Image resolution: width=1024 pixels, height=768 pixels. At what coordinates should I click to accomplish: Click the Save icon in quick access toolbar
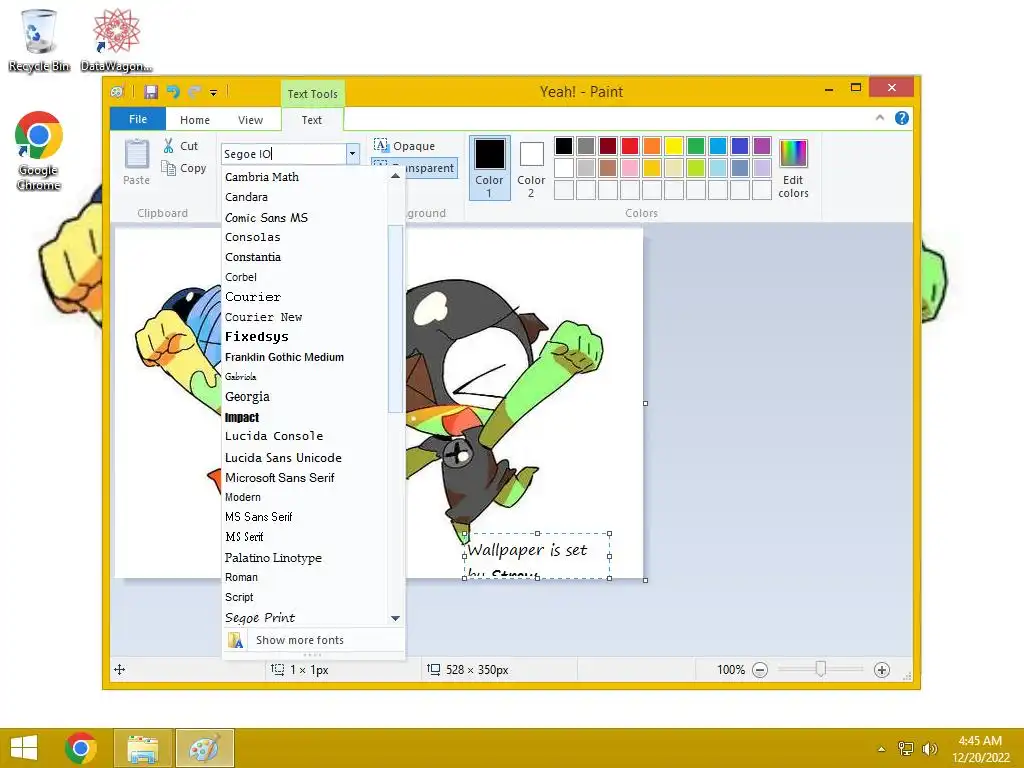click(151, 92)
